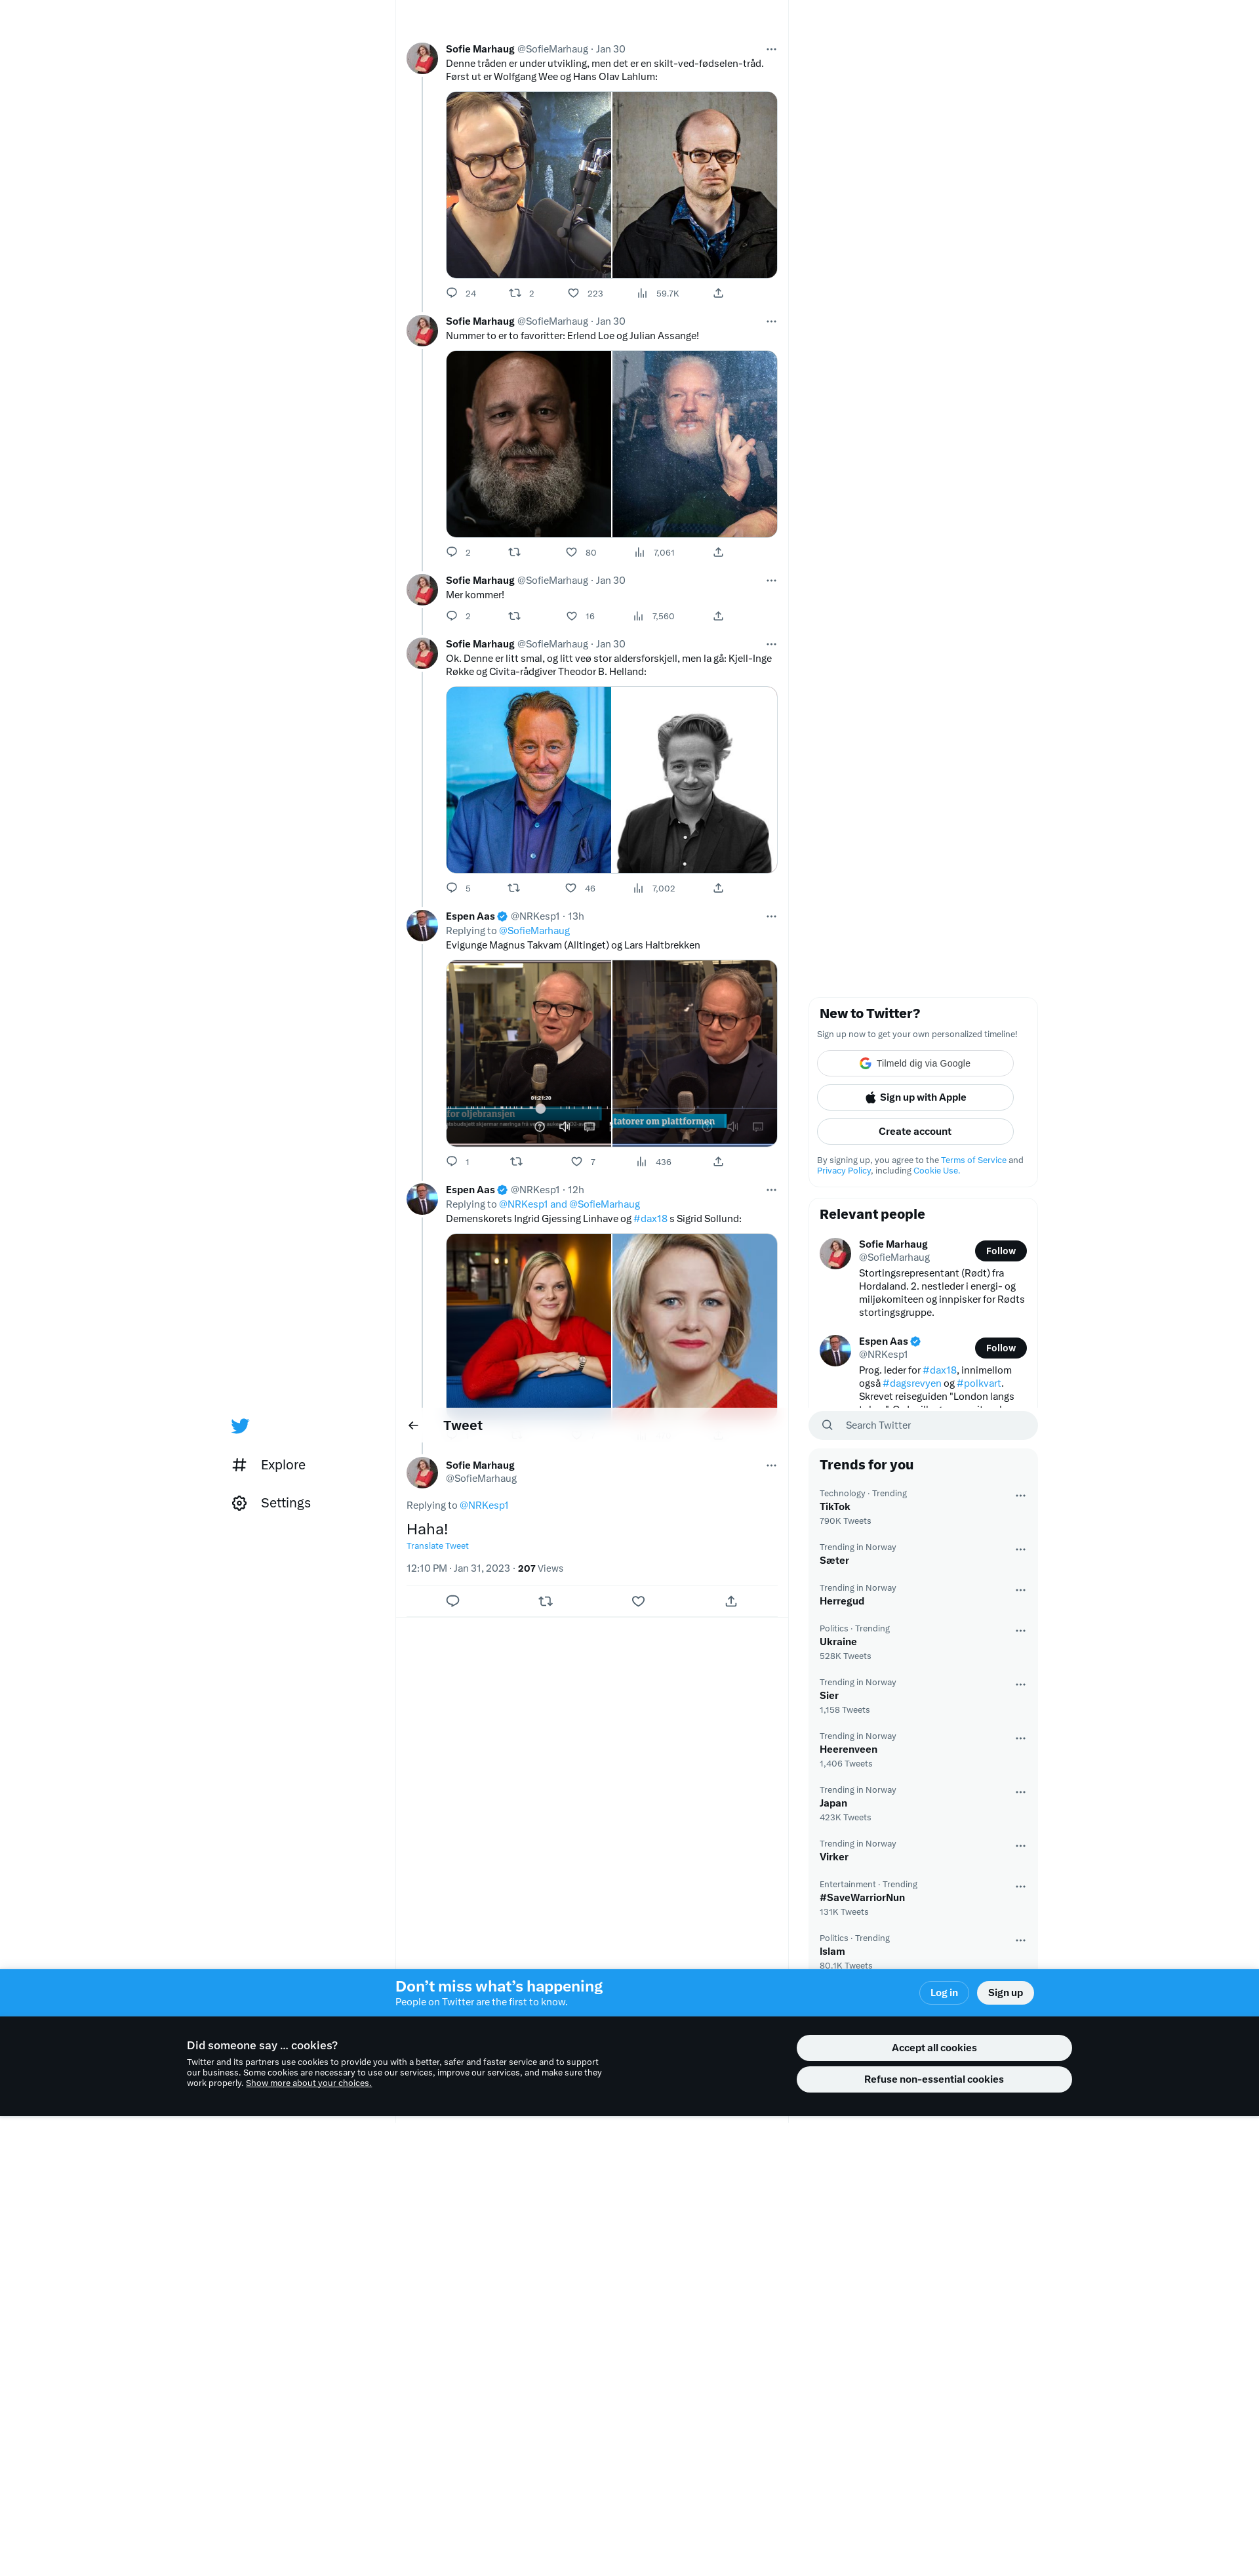Follow Espen Aas
Screen dimensions: 1259x2576
point(1000,1348)
